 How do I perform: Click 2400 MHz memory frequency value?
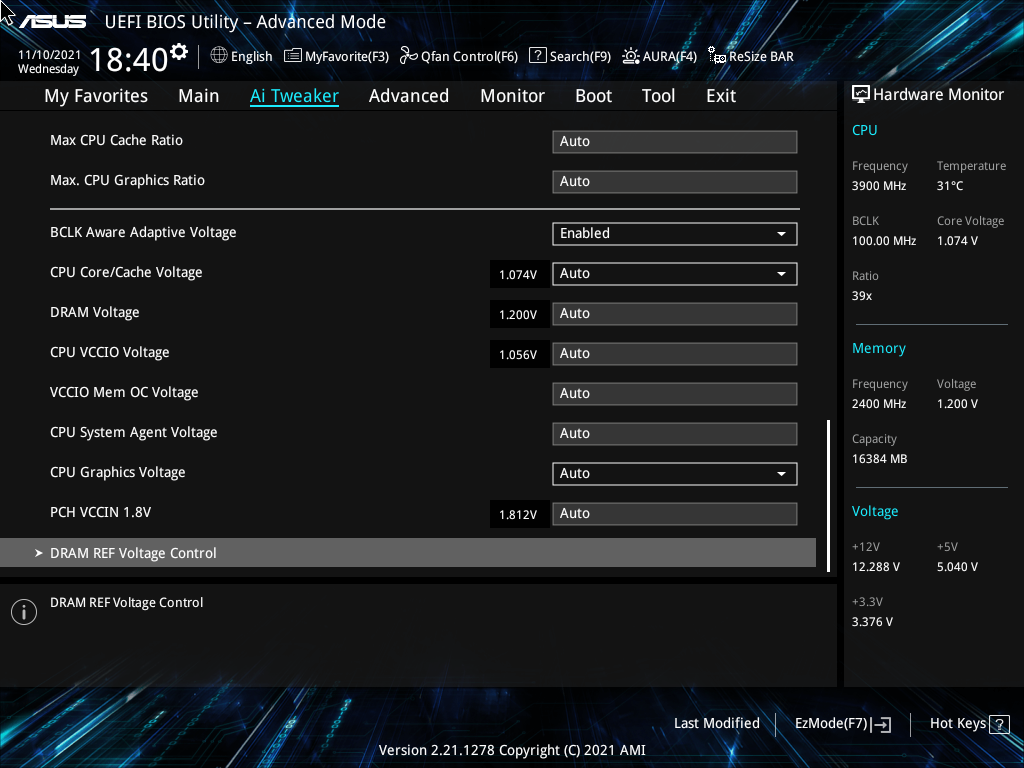coord(879,404)
